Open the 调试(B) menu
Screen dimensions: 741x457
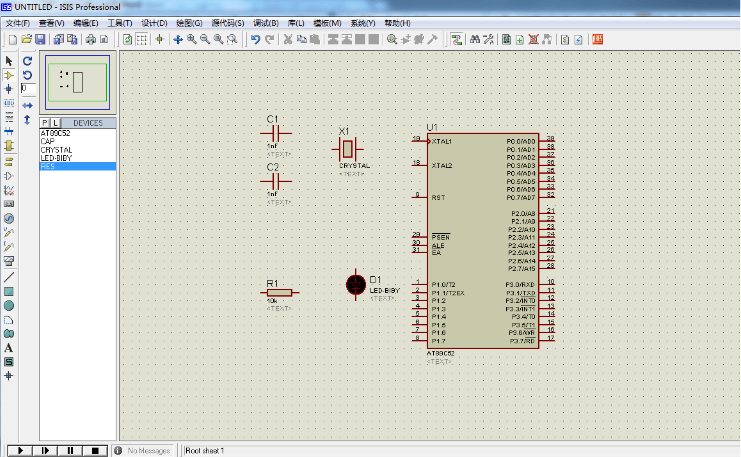point(265,22)
